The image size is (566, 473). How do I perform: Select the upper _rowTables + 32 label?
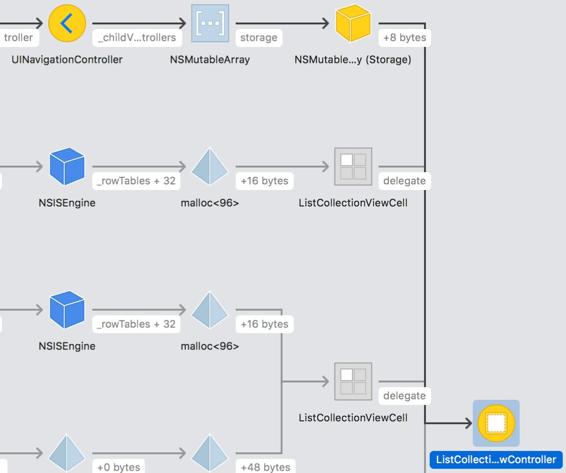click(x=136, y=181)
